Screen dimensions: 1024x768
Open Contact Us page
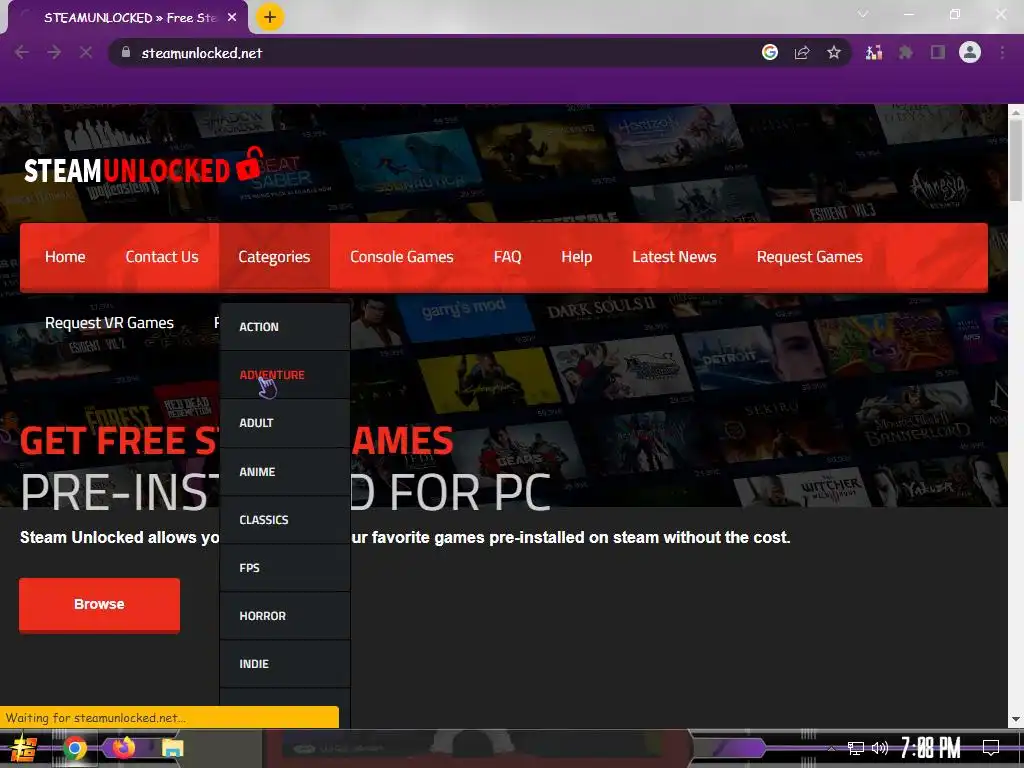click(162, 257)
